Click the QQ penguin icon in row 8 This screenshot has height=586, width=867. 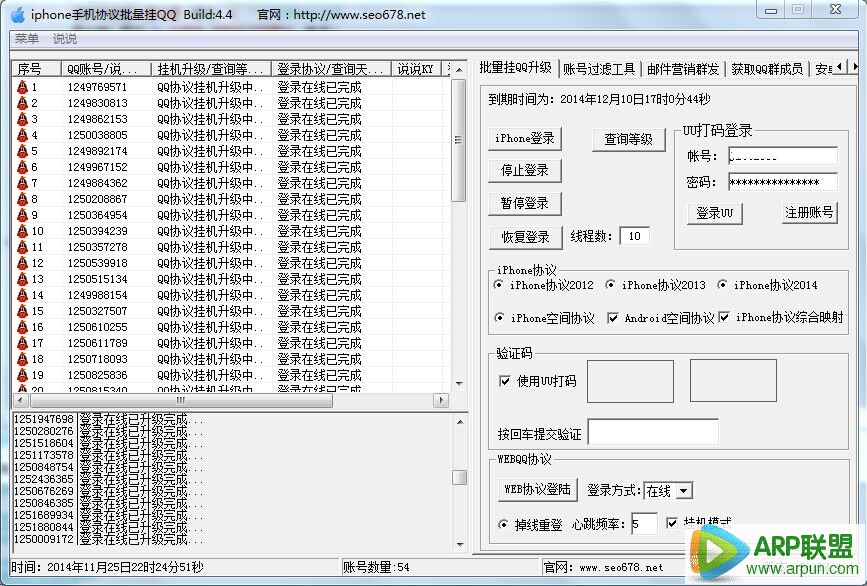coord(23,199)
